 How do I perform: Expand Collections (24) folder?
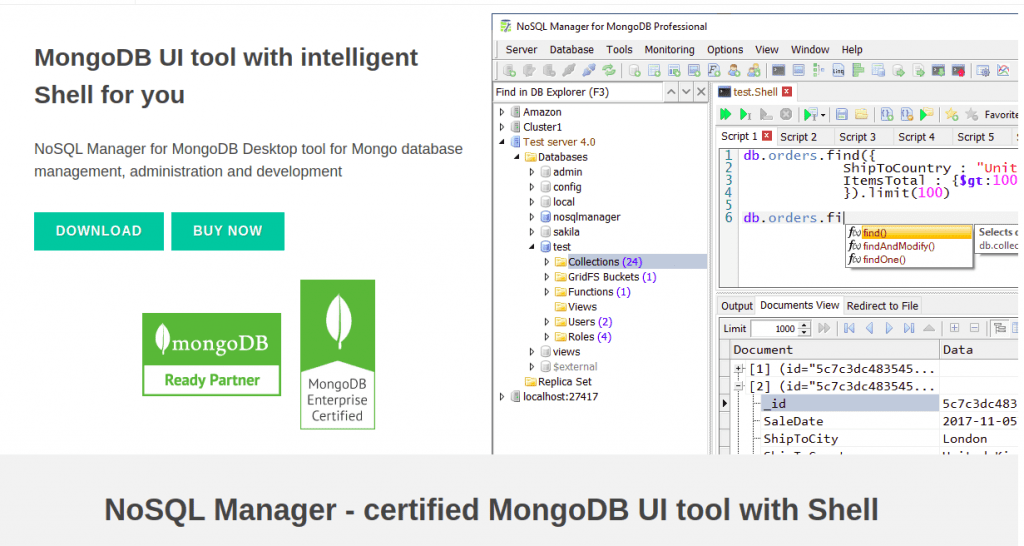point(547,262)
